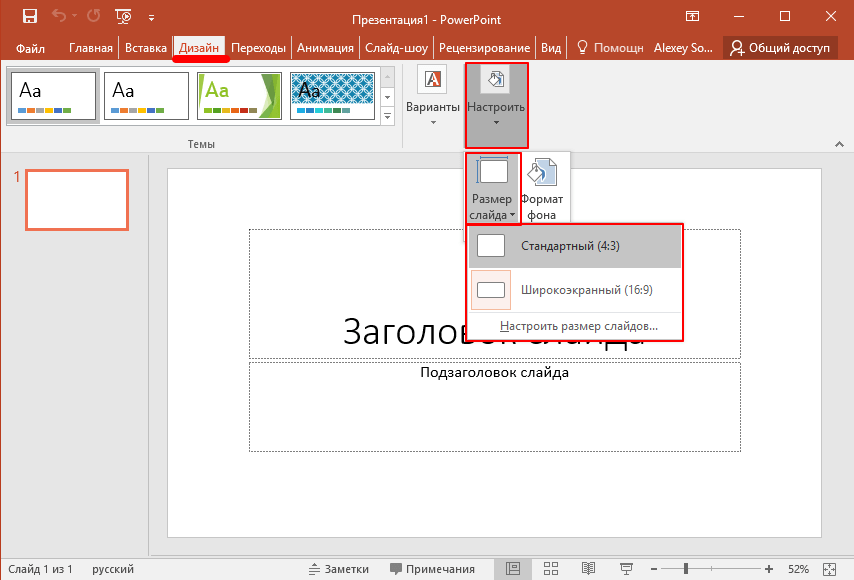The image size is (854, 580).
Task: Click themes gallery scroll down arrow
Action: coord(387,97)
